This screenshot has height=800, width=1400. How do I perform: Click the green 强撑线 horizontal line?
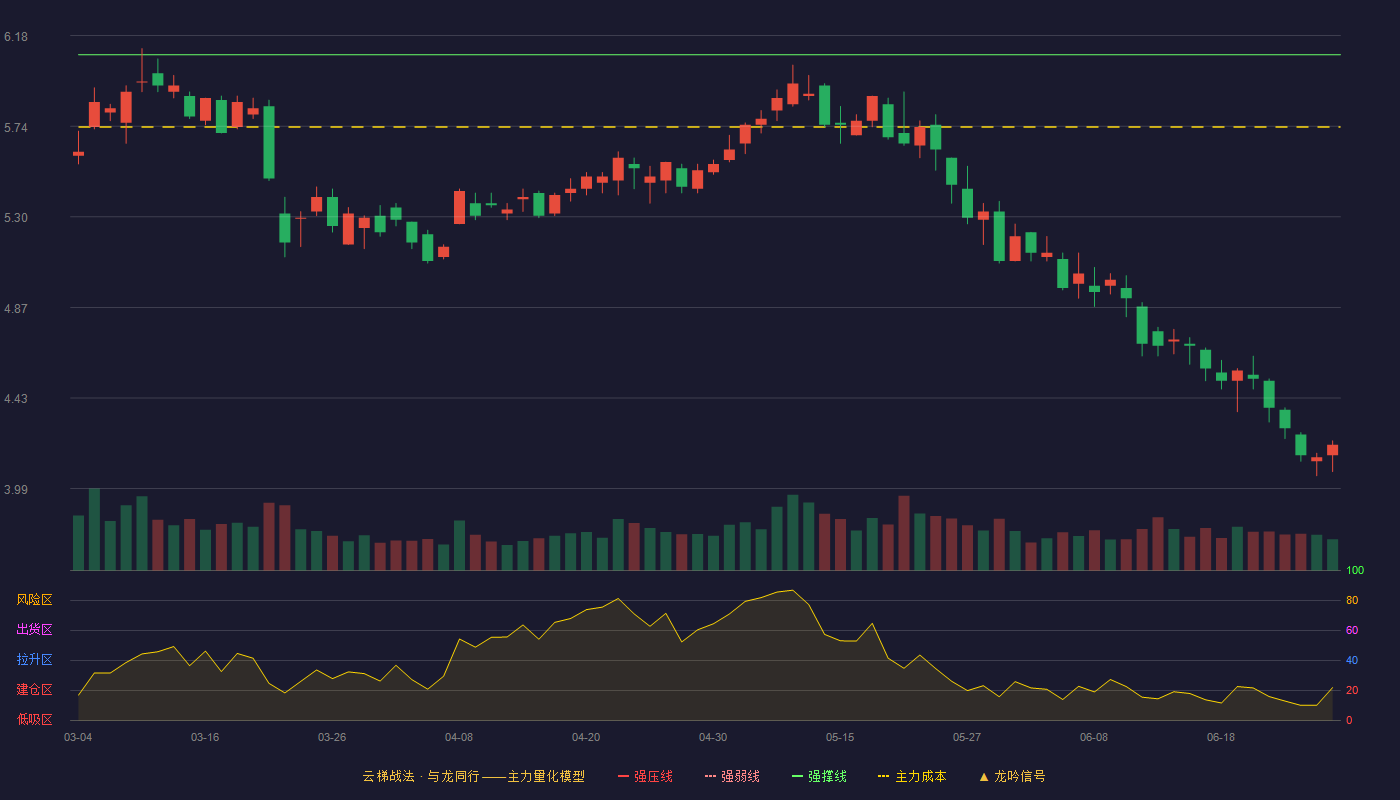pyautogui.click(x=709, y=55)
